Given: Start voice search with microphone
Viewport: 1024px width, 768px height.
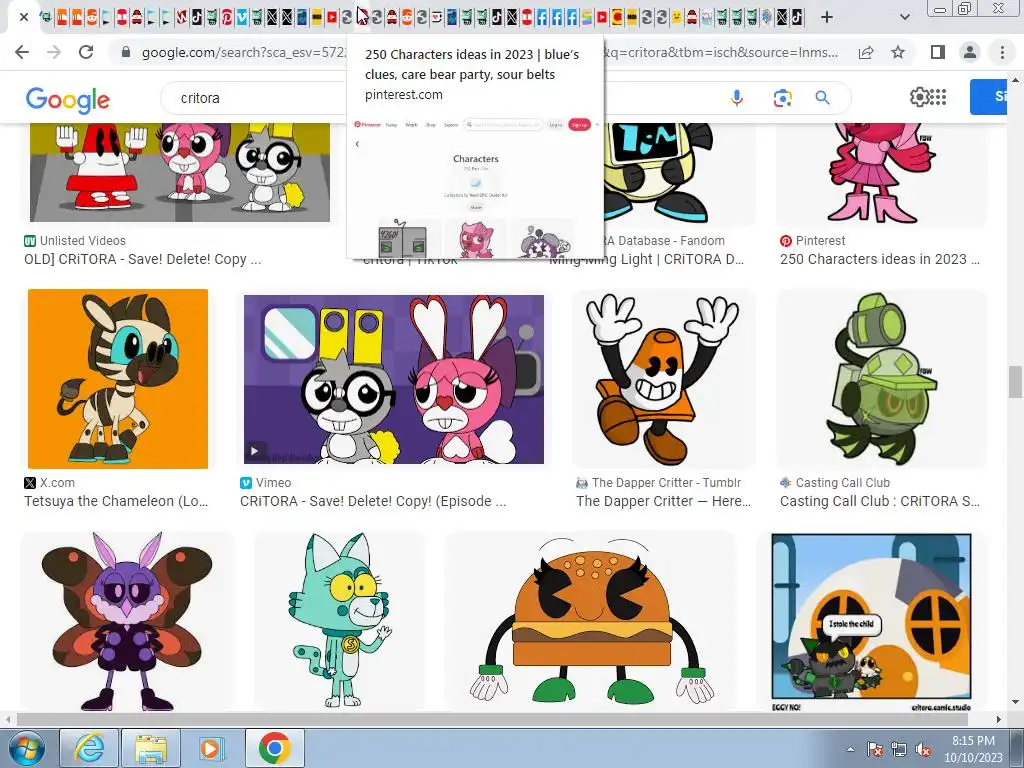Looking at the screenshot, I should (737, 98).
